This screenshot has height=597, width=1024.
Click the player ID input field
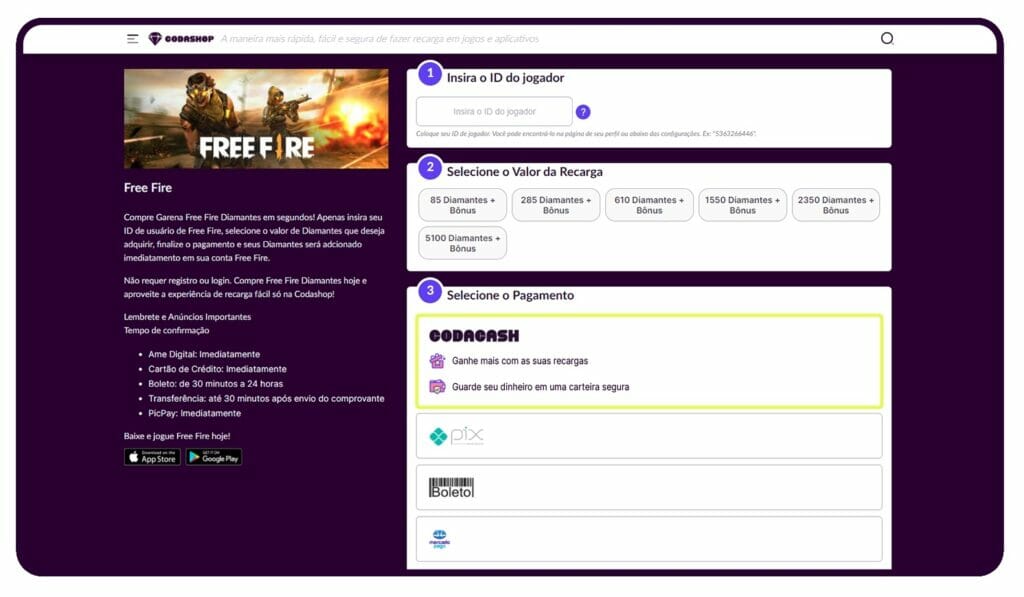tap(494, 112)
